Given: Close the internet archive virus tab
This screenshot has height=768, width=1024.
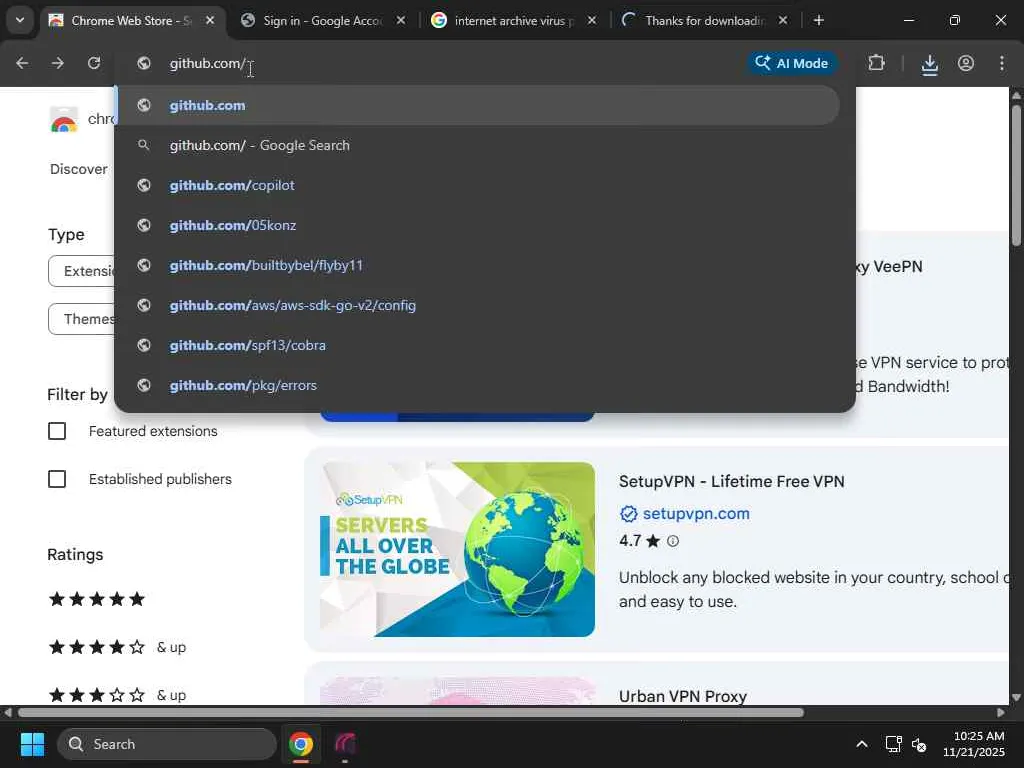Looking at the screenshot, I should click(592, 21).
